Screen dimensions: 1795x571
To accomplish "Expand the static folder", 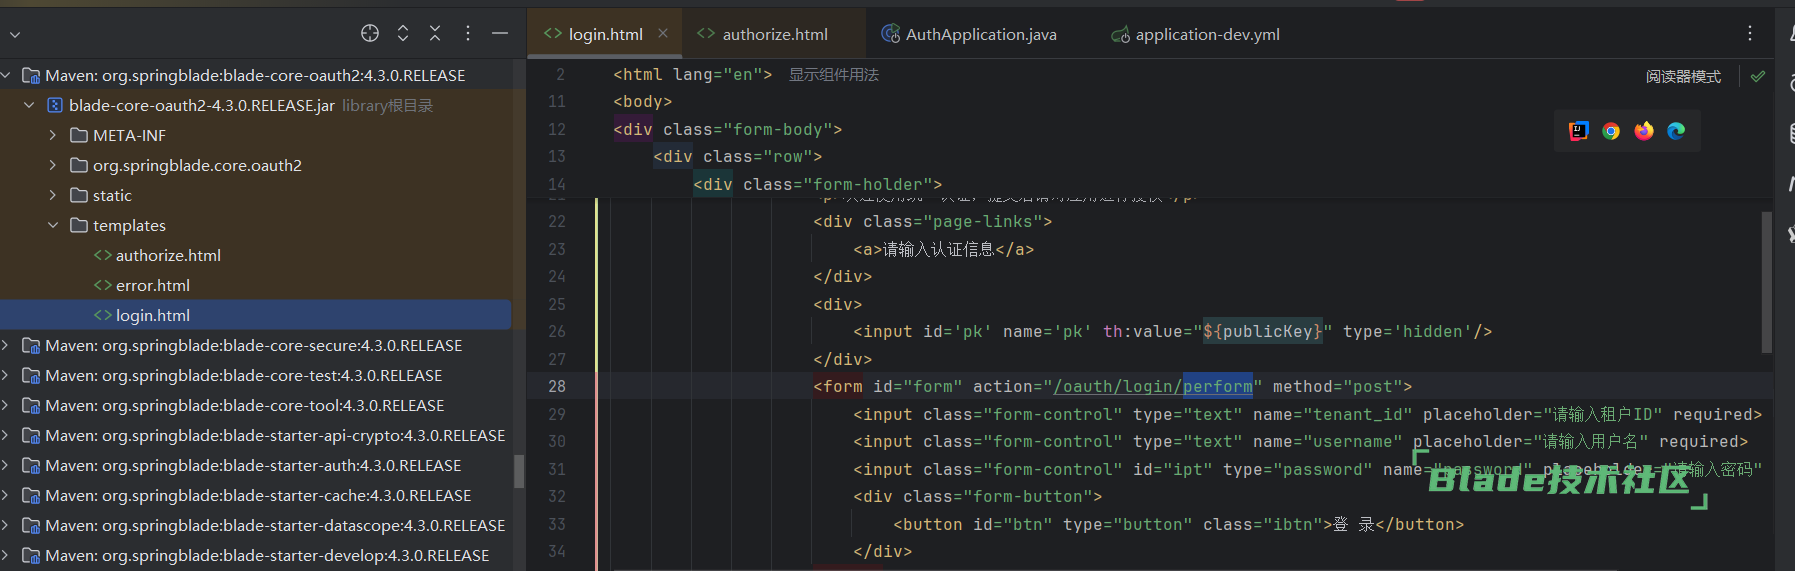I will [53, 195].
